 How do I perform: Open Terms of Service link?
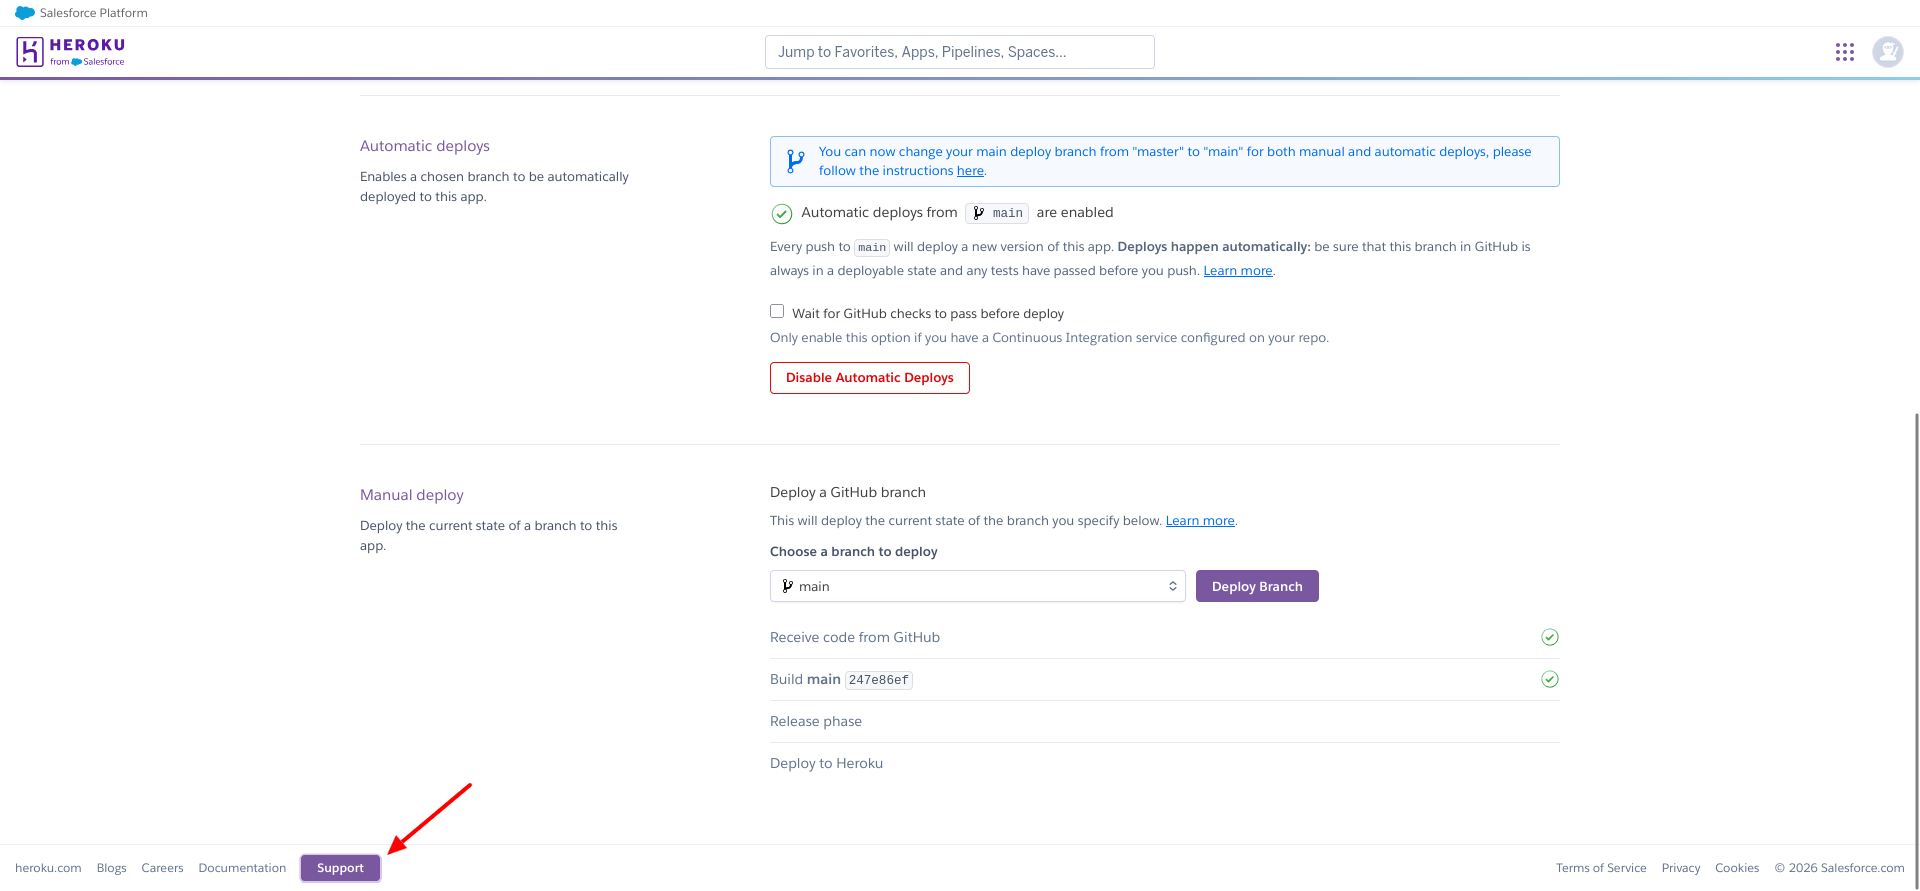[x=1601, y=868]
